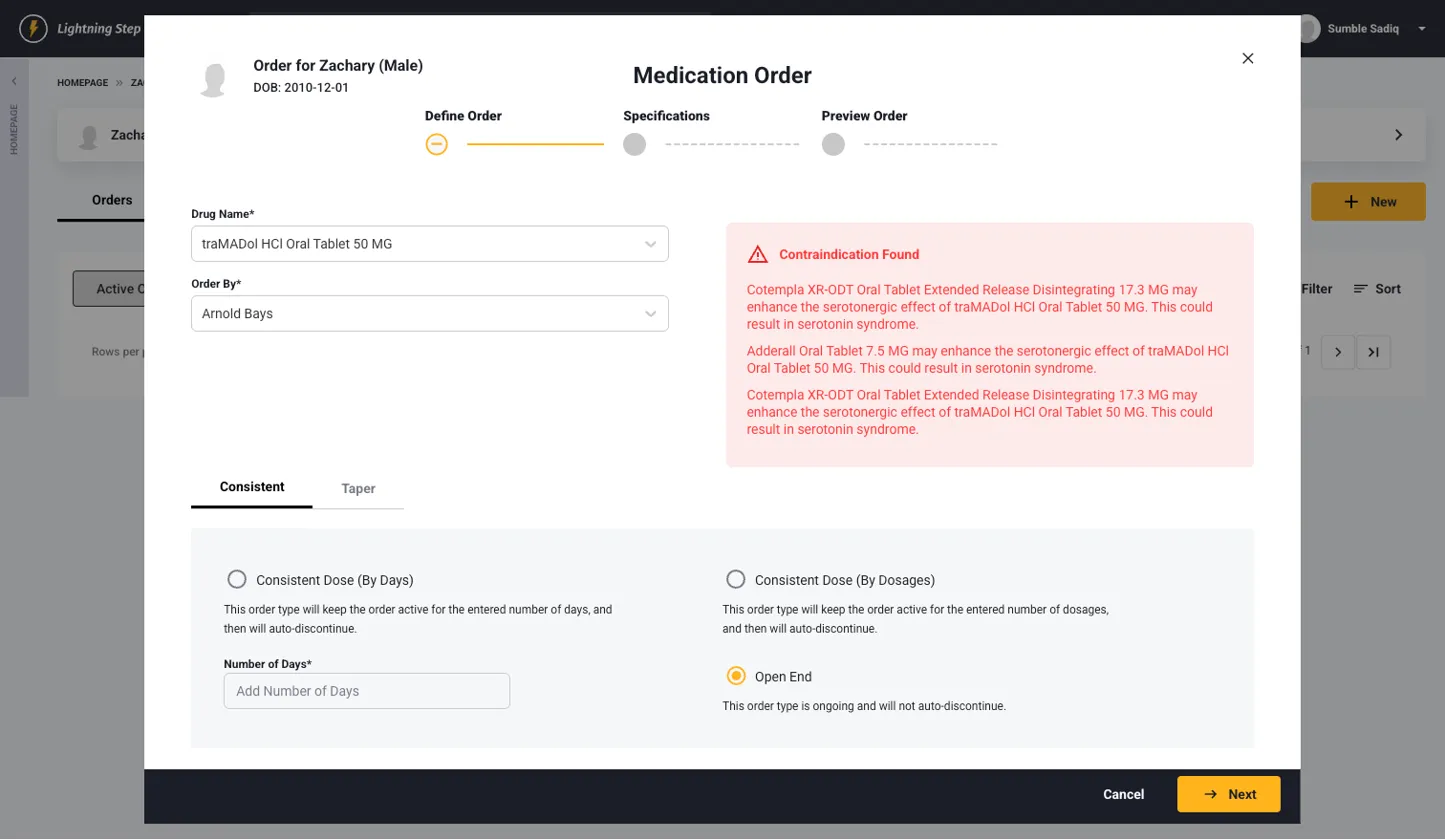Jump to last page of rows
The height and width of the screenshot is (840, 1445).
(1373, 352)
